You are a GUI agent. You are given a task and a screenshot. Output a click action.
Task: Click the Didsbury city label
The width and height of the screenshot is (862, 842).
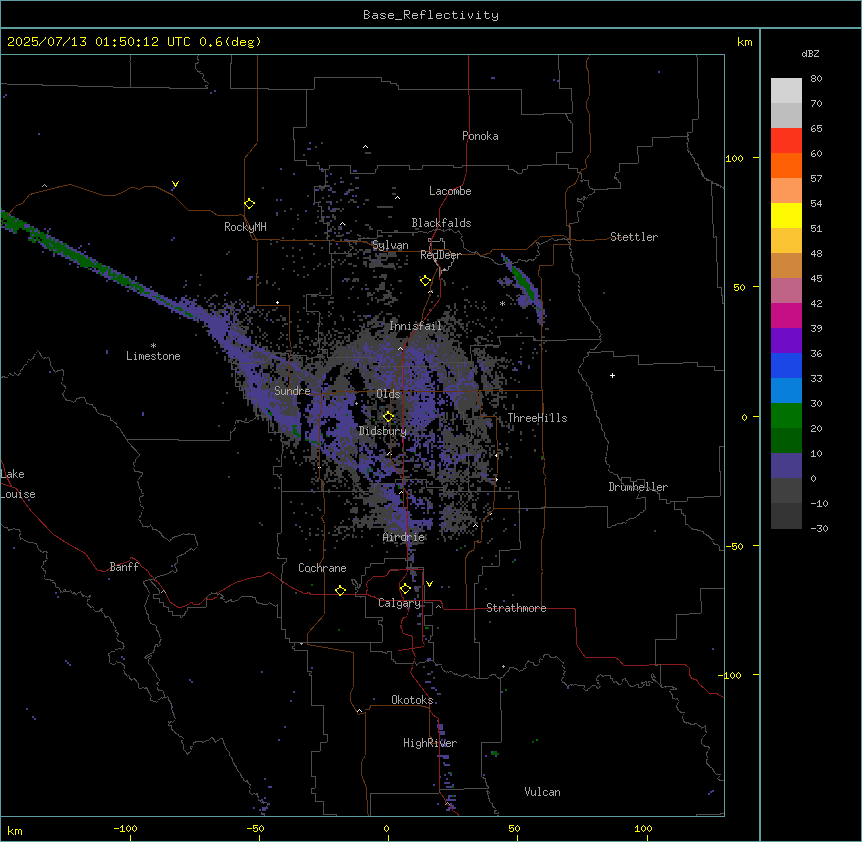(383, 431)
